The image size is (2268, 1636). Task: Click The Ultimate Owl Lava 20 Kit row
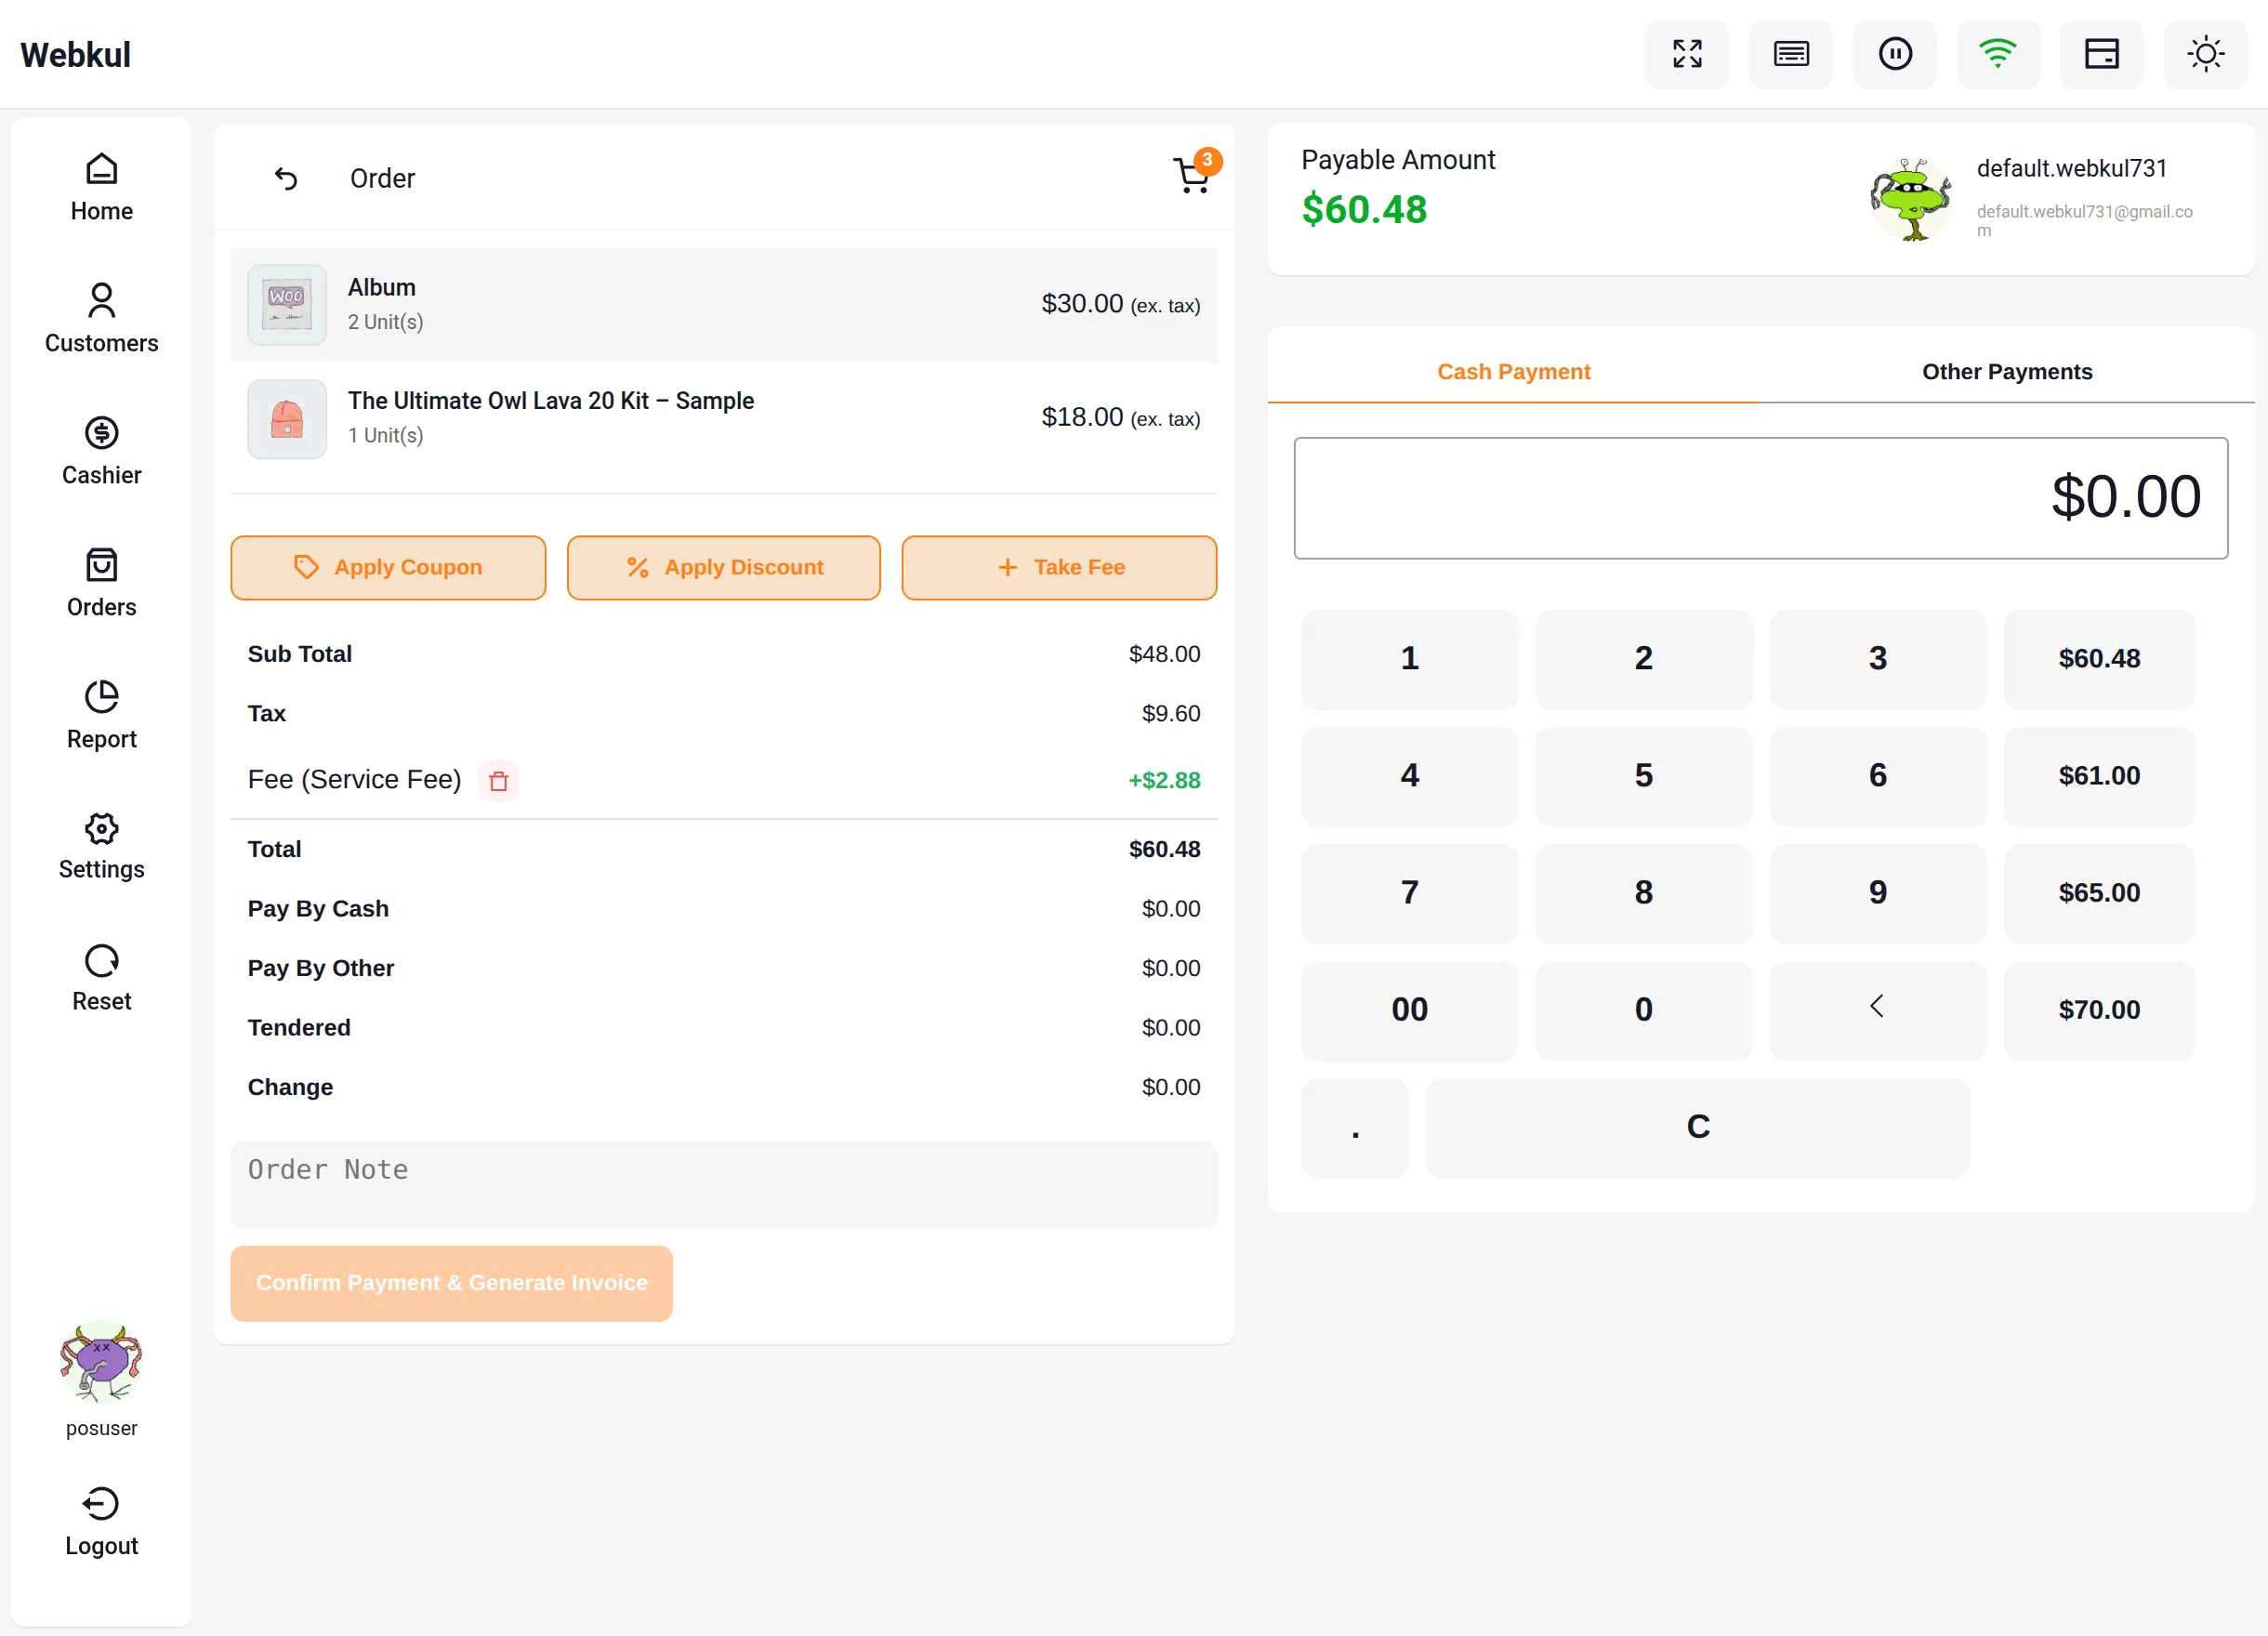[724, 419]
